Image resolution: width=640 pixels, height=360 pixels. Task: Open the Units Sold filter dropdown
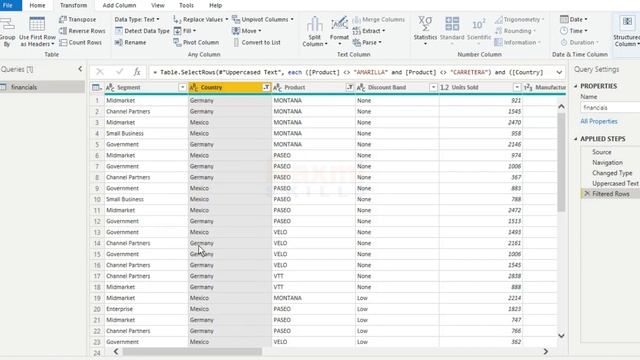(517, 87)
